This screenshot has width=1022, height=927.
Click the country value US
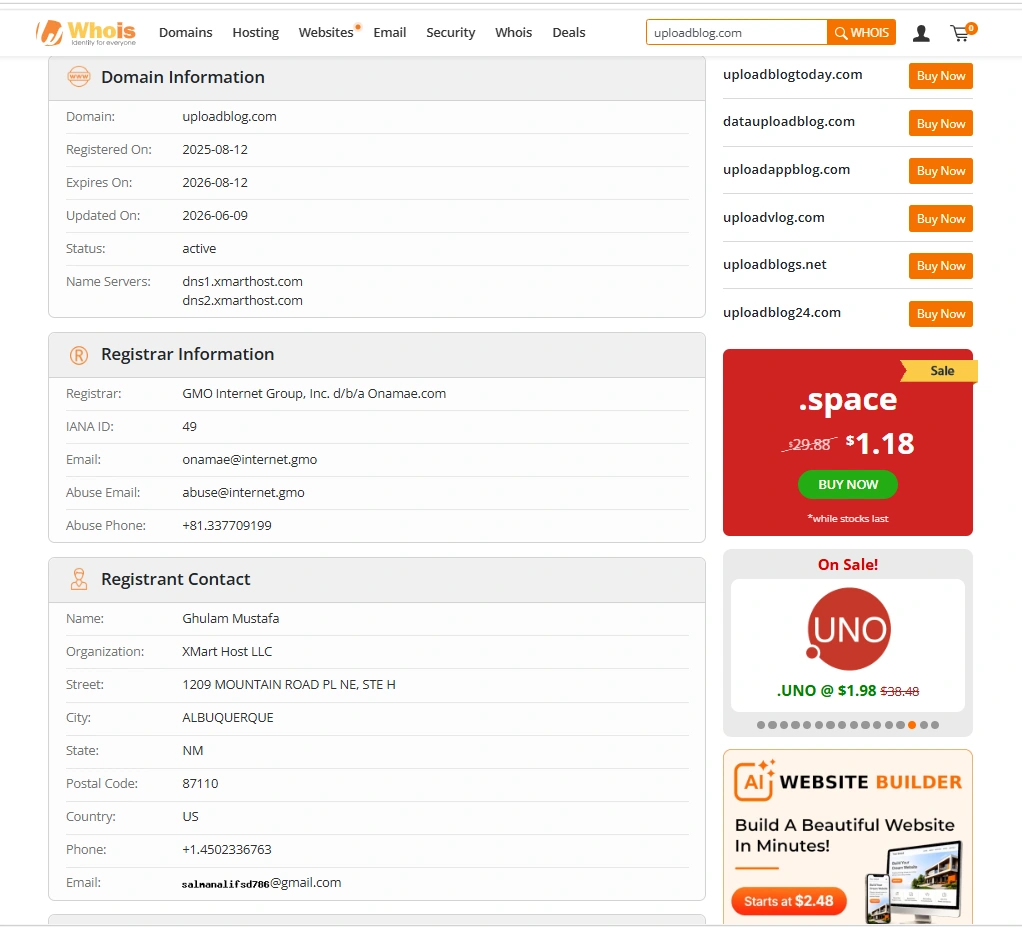[190, 817]
